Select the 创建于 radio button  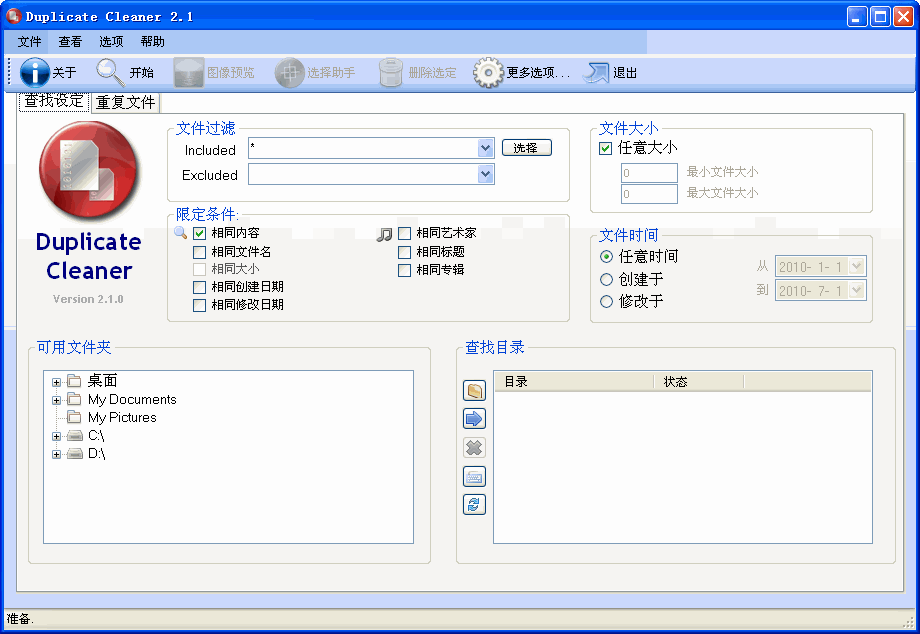pyautogui.click(x=606, y=279)
